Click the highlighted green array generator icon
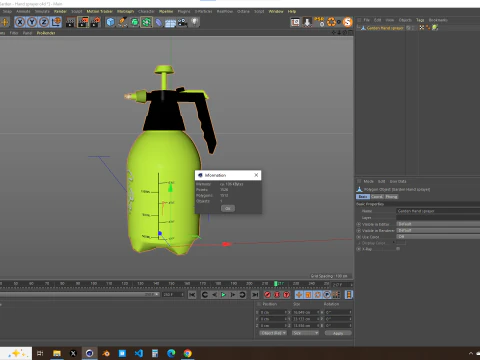Image resolution: width=480 pixels, height=360 pixels. click(x=146, y=22)
